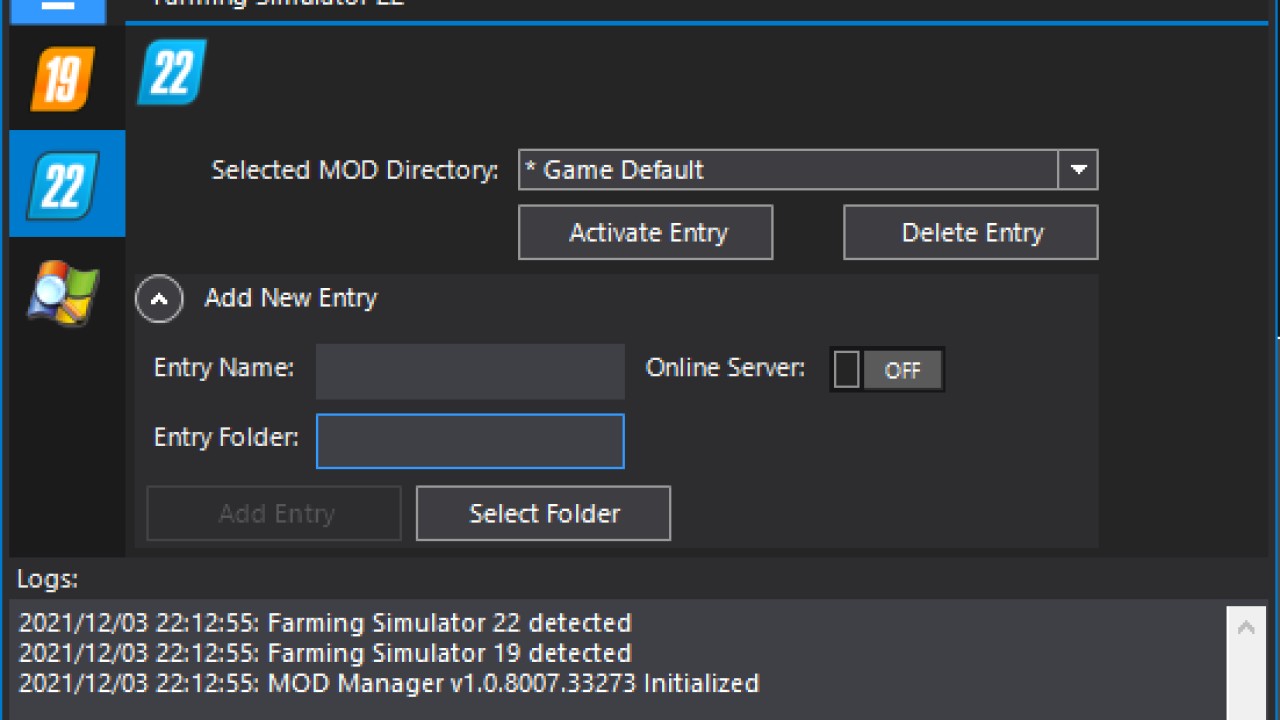Screen dimensions: 1280x720
Task: Click the Select Folder button
Action: (544, 514)
